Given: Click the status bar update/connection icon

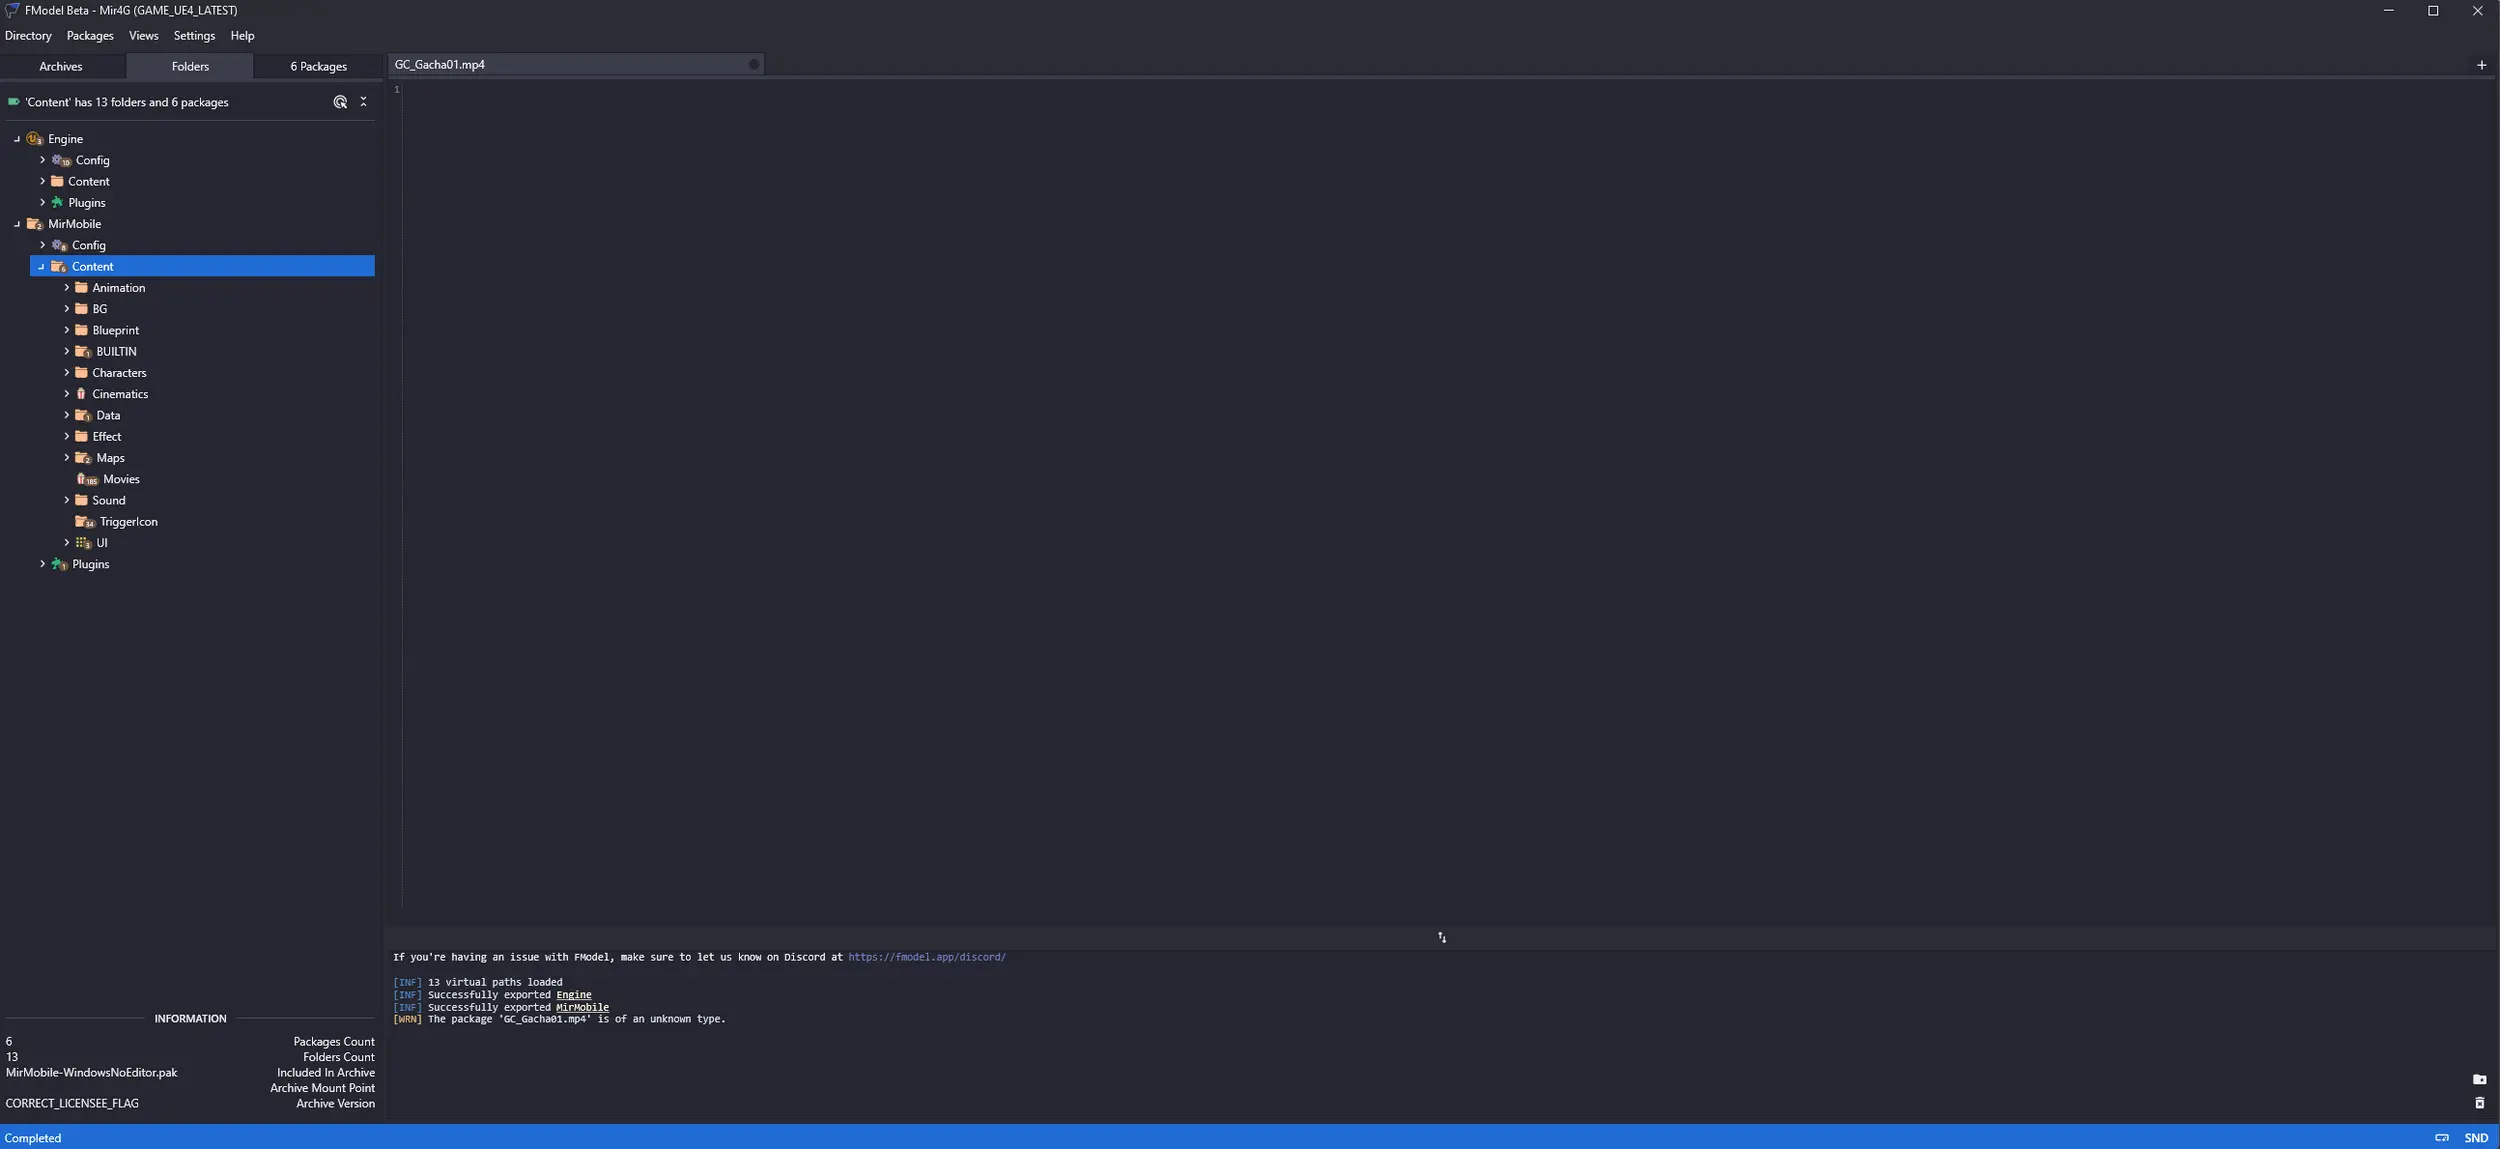Looking at the screenshot, I should [2441, 1138].
